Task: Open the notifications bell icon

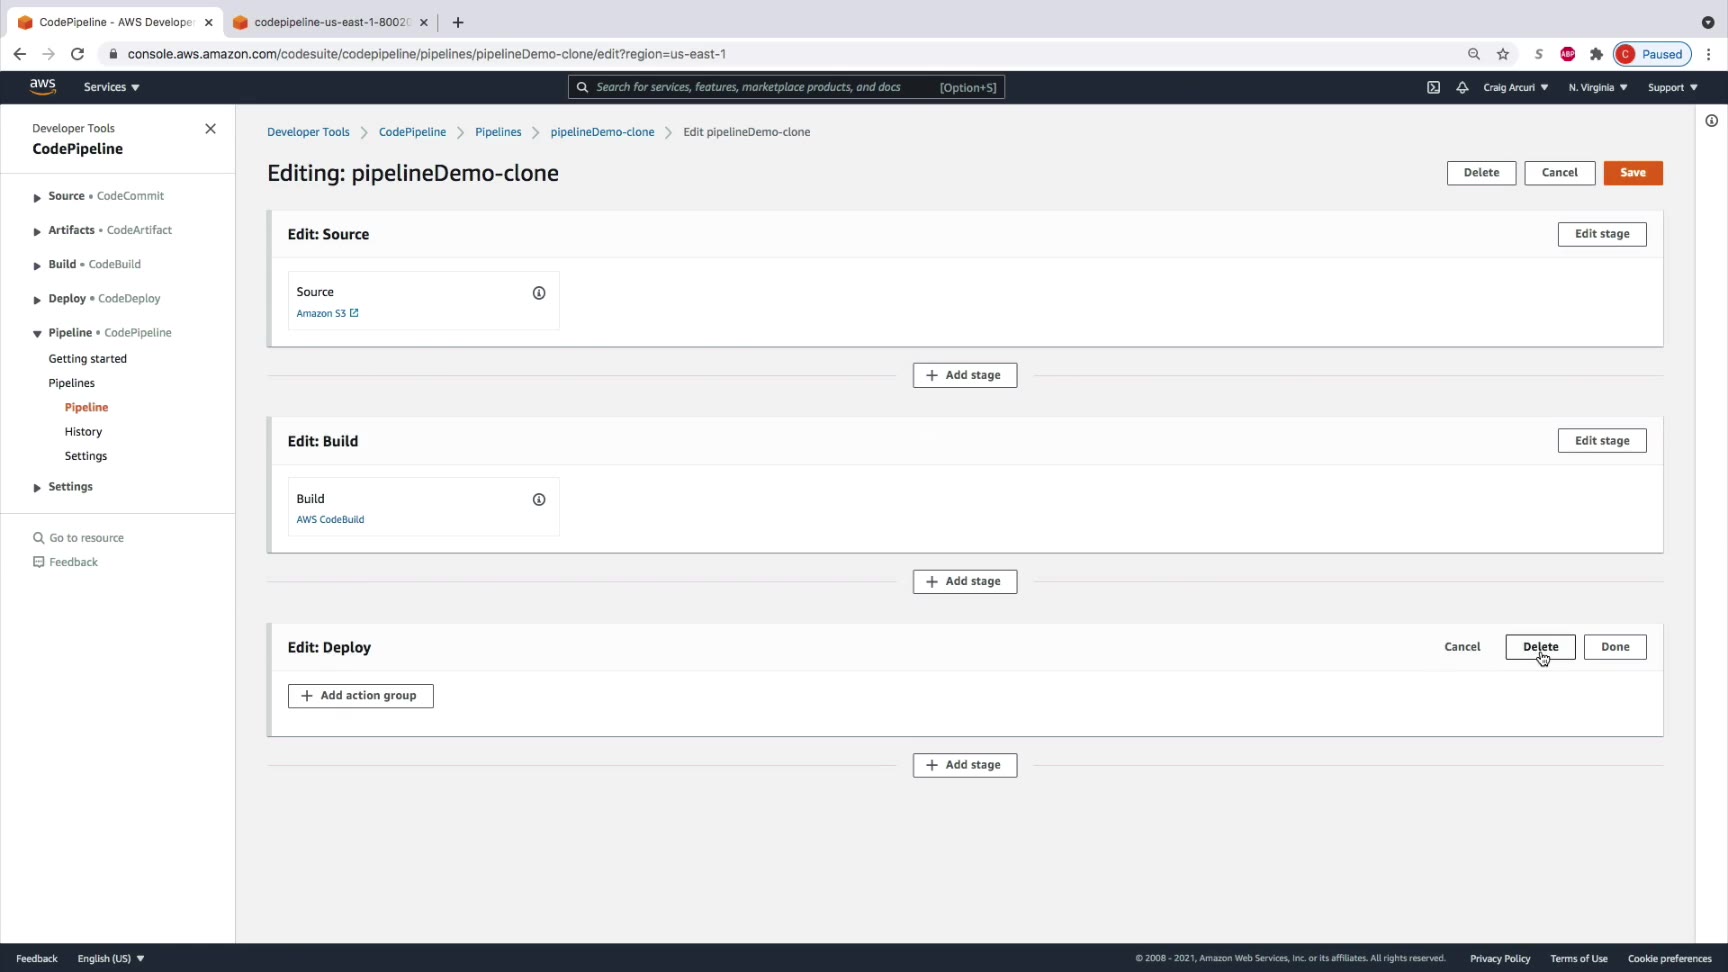Action: coord(1462,87)
